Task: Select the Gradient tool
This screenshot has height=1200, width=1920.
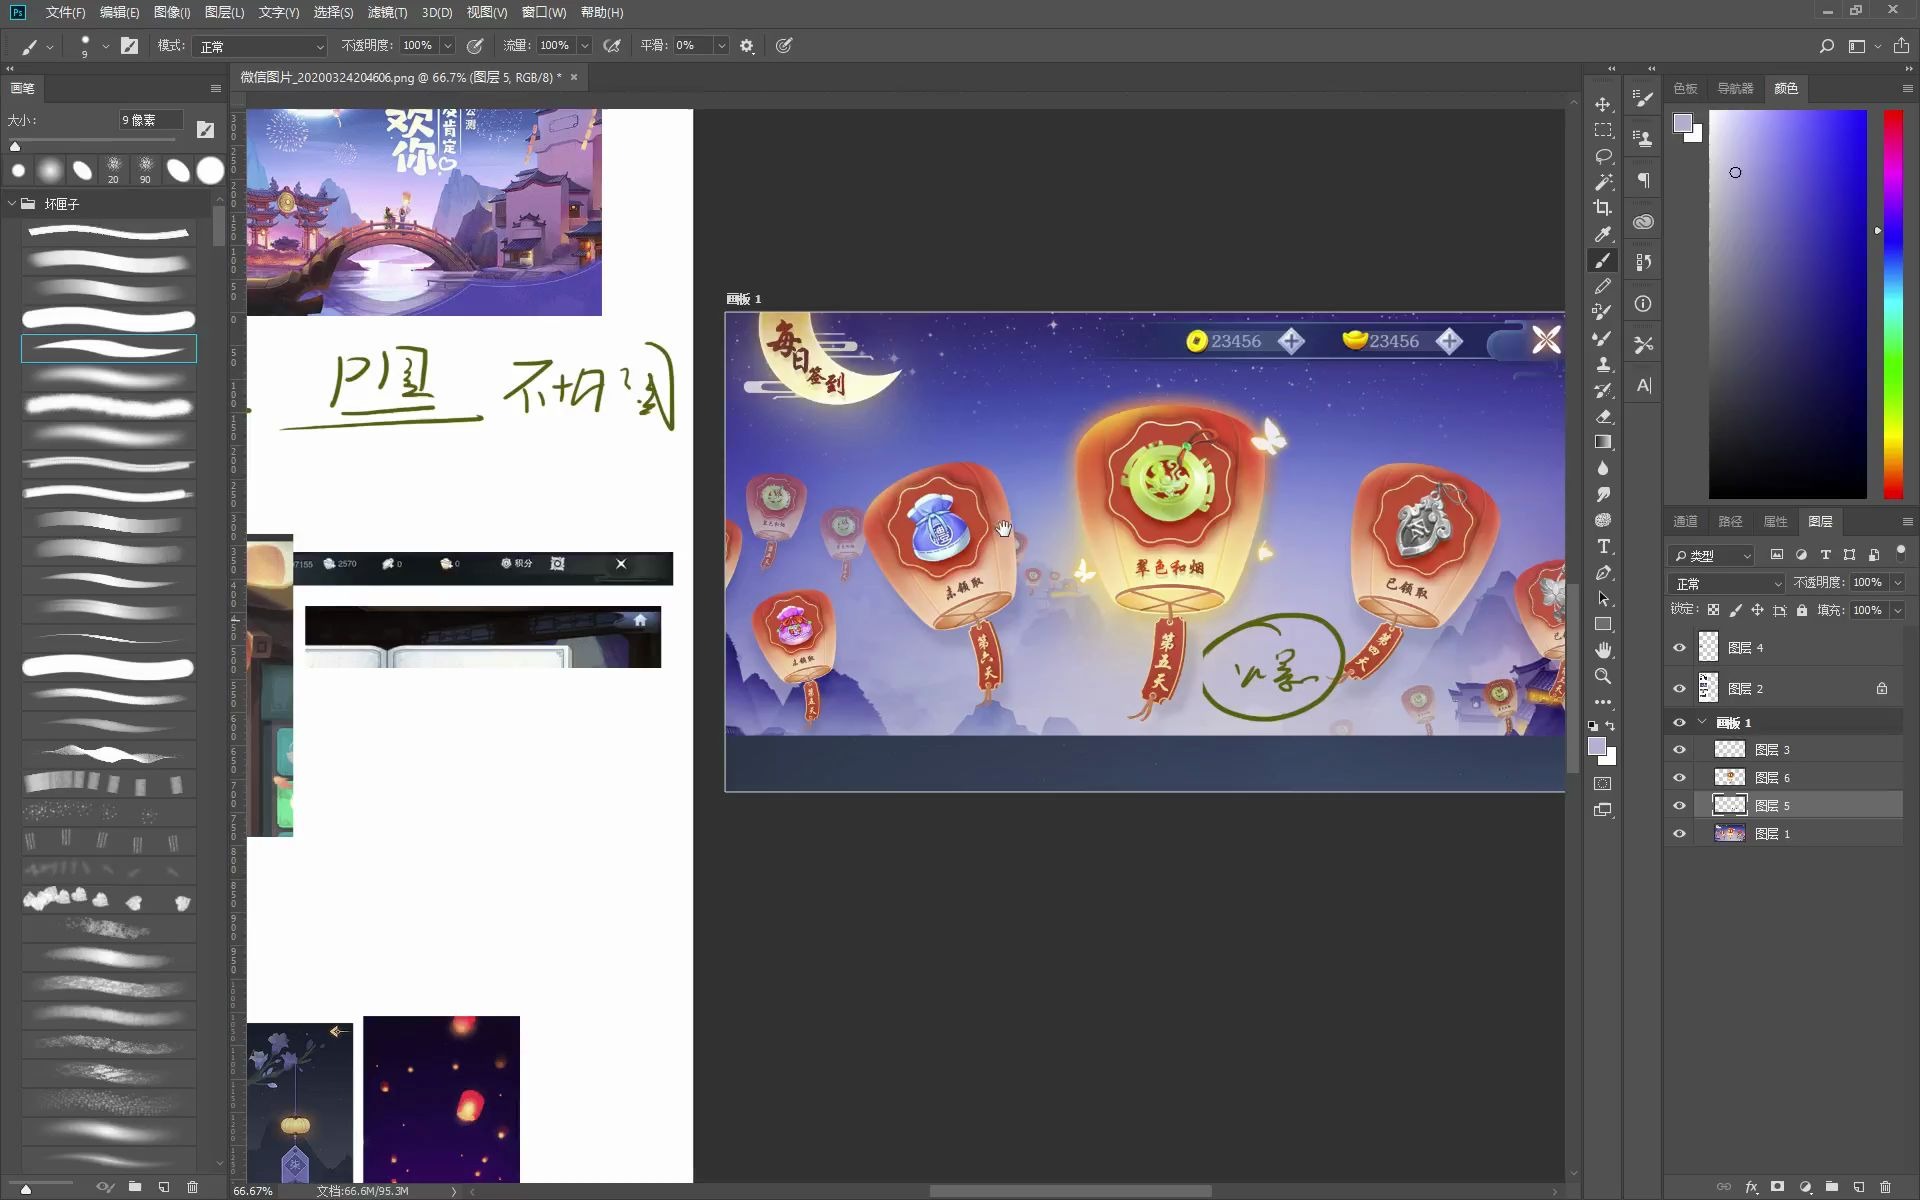Action: tap(1603, 442)
